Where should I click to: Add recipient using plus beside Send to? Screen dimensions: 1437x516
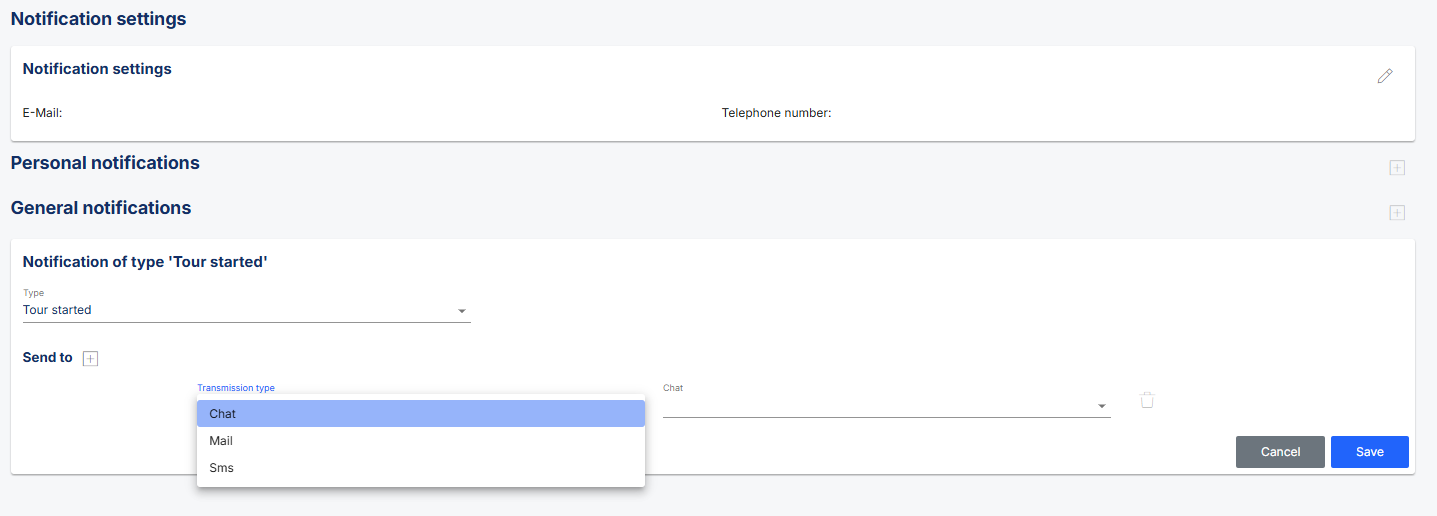click(90, 359)
